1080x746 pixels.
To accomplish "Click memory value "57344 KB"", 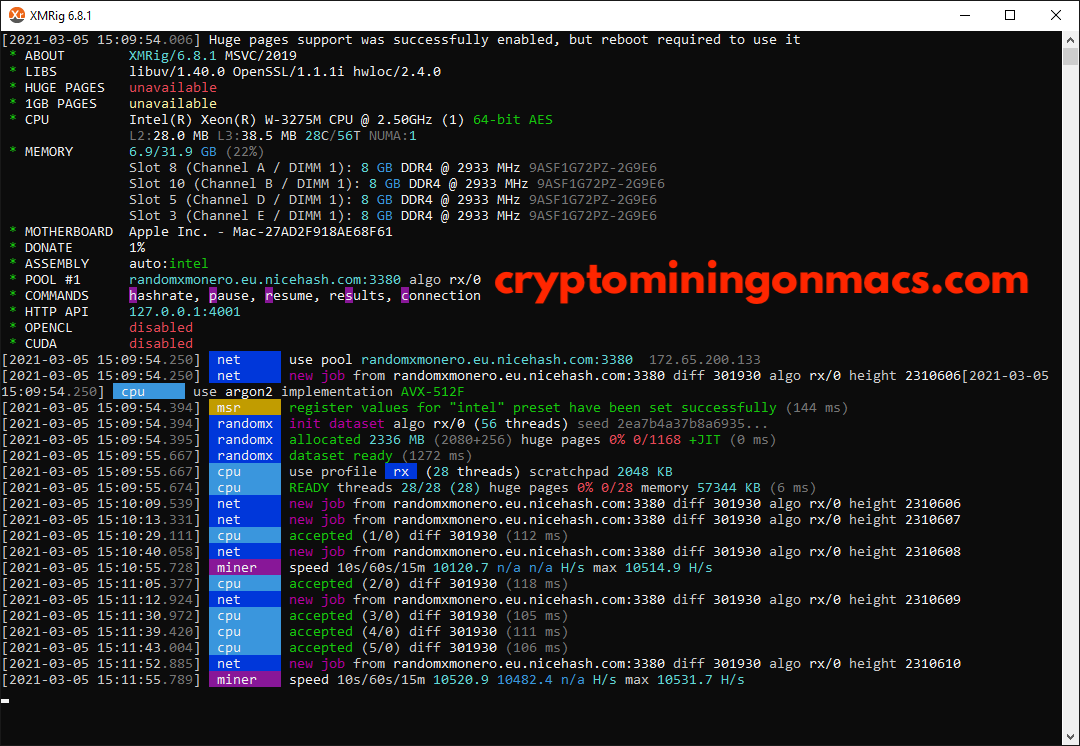I will 729,488.
